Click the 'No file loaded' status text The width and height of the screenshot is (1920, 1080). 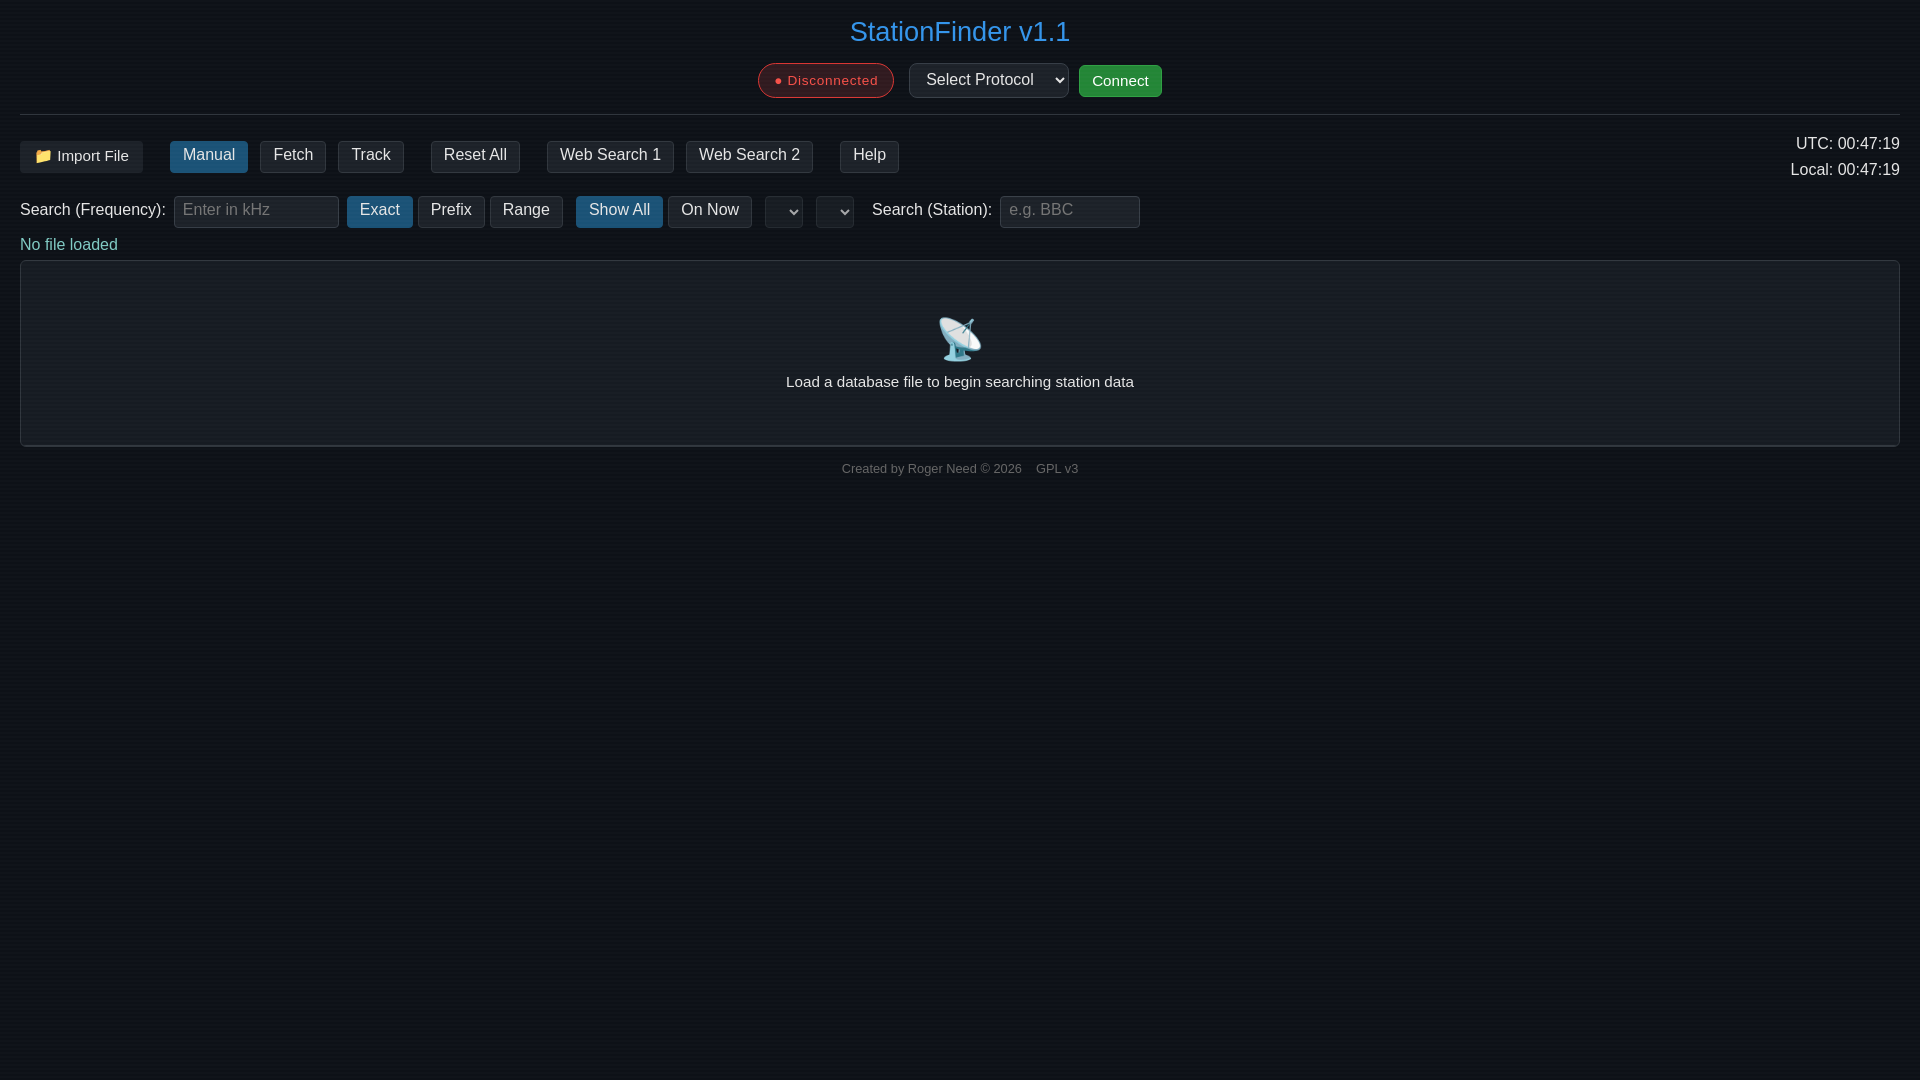[69, 245]
